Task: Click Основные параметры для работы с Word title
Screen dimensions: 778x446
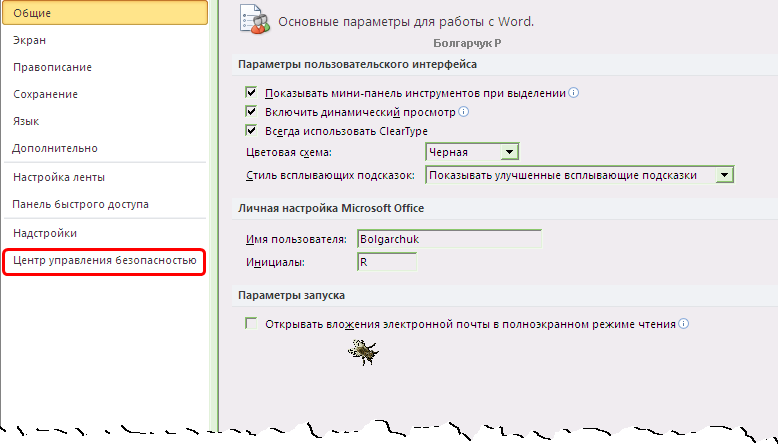Action: [406, 22]
